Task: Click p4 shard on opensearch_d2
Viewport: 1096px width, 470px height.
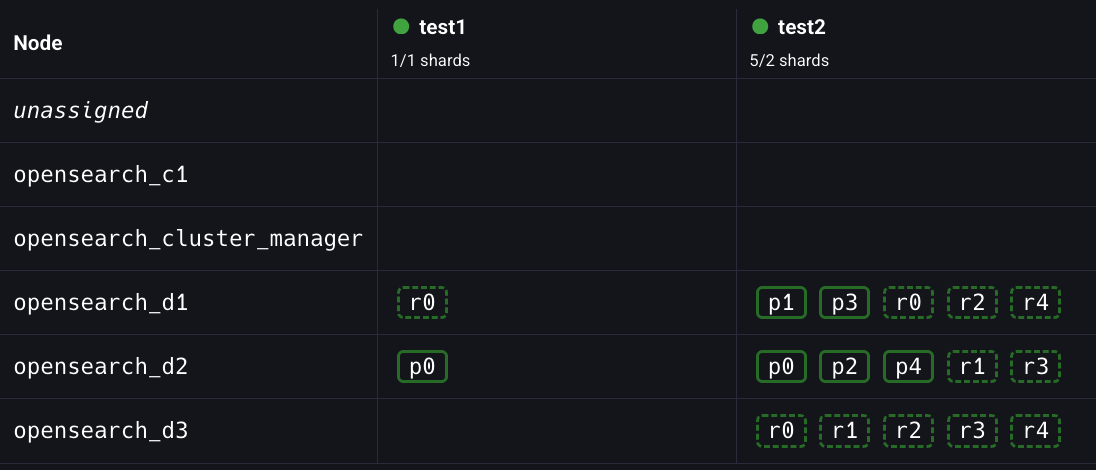Action: [908, 367]
